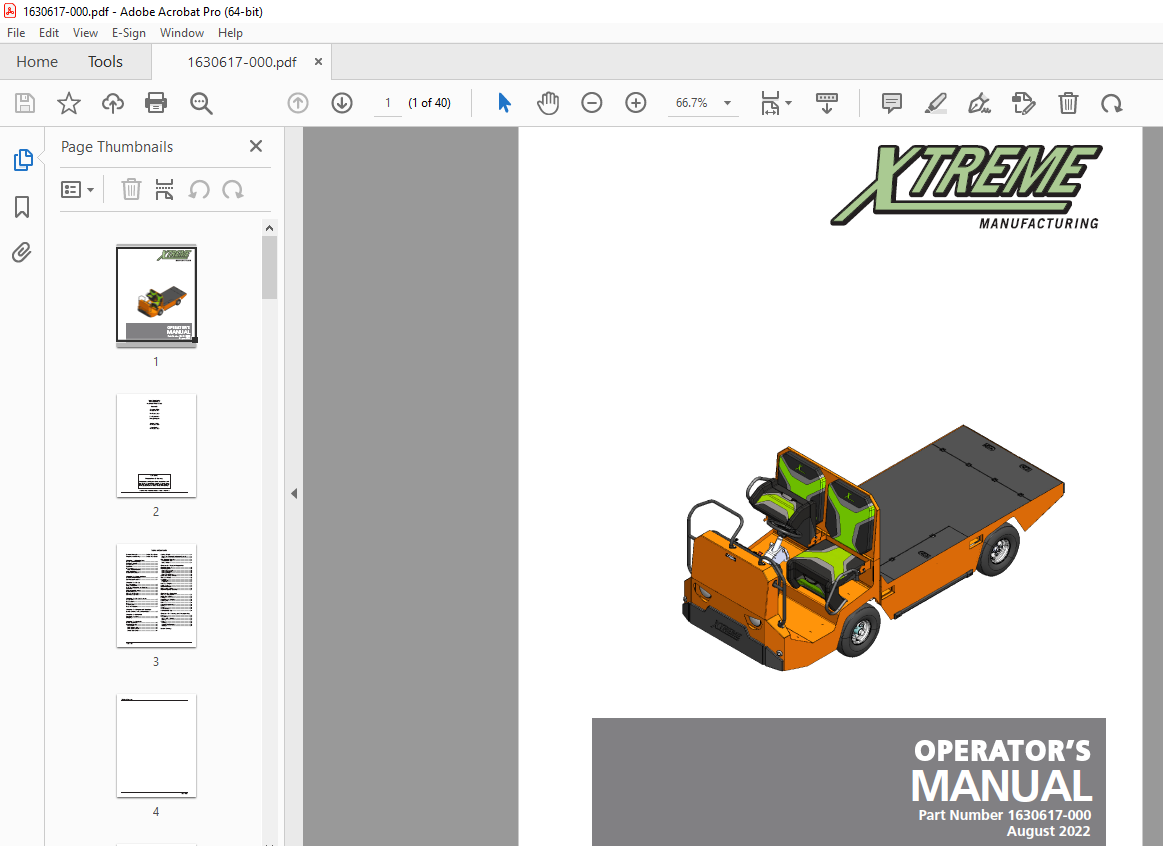Activate the Hand pan tool
Screen dimensions: 1163x846
[x=548, y=103]
